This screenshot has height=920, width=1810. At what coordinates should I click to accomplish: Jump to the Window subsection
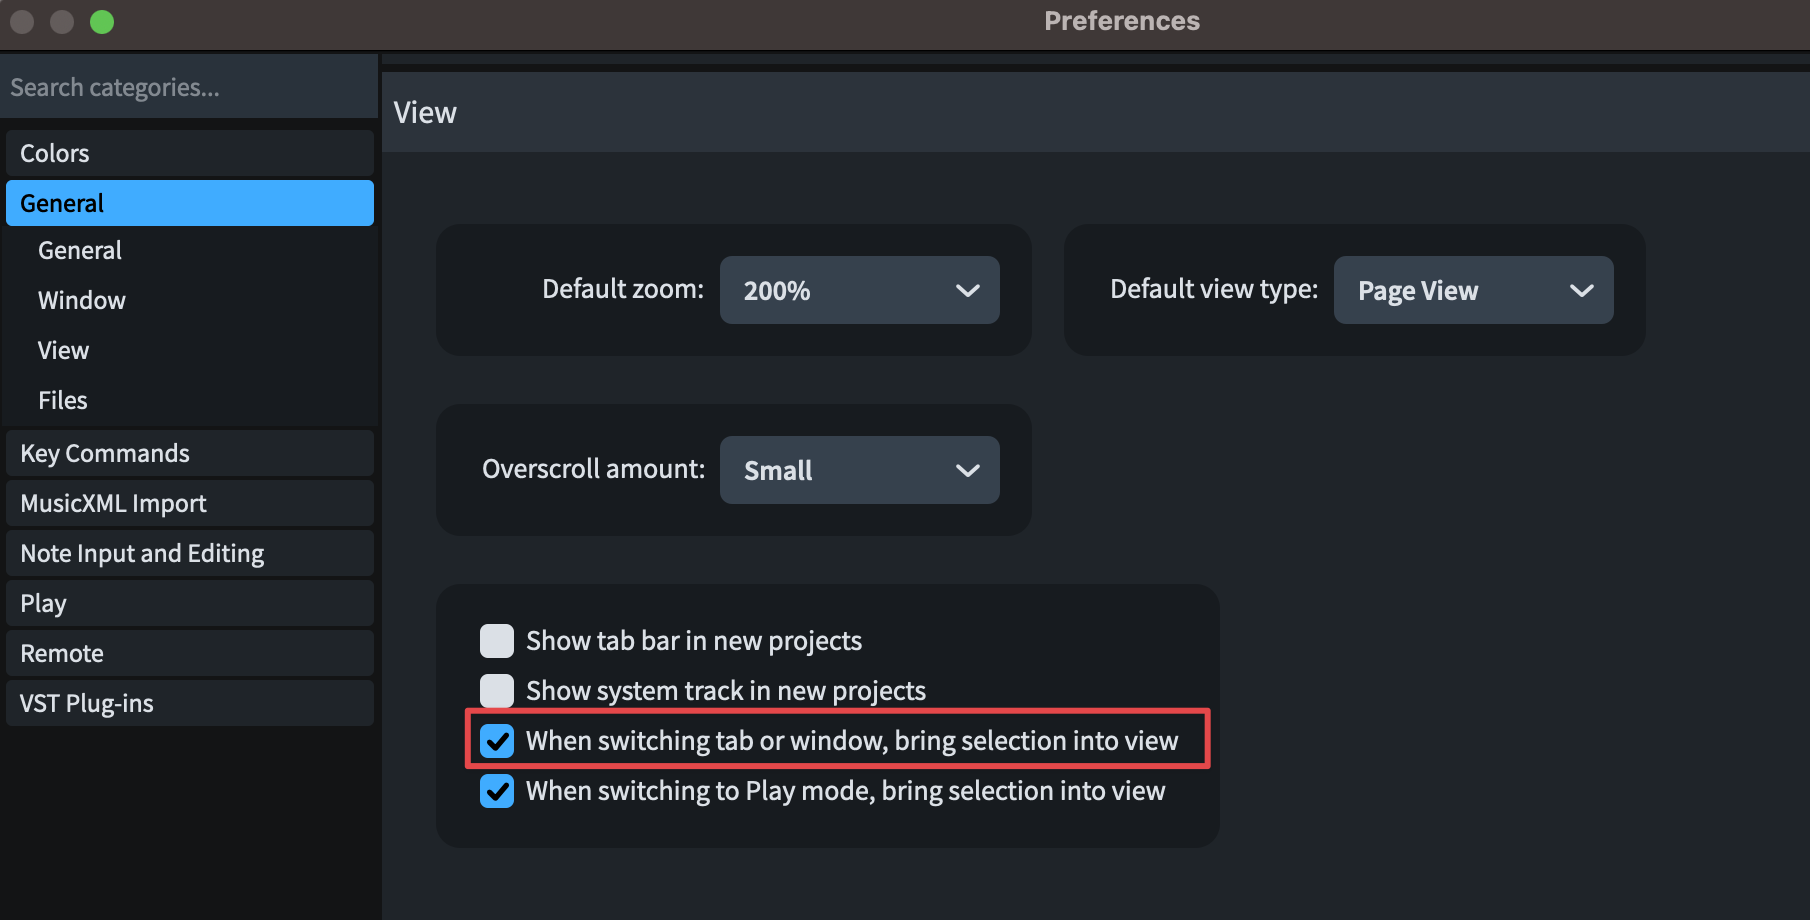click(82, 301)
